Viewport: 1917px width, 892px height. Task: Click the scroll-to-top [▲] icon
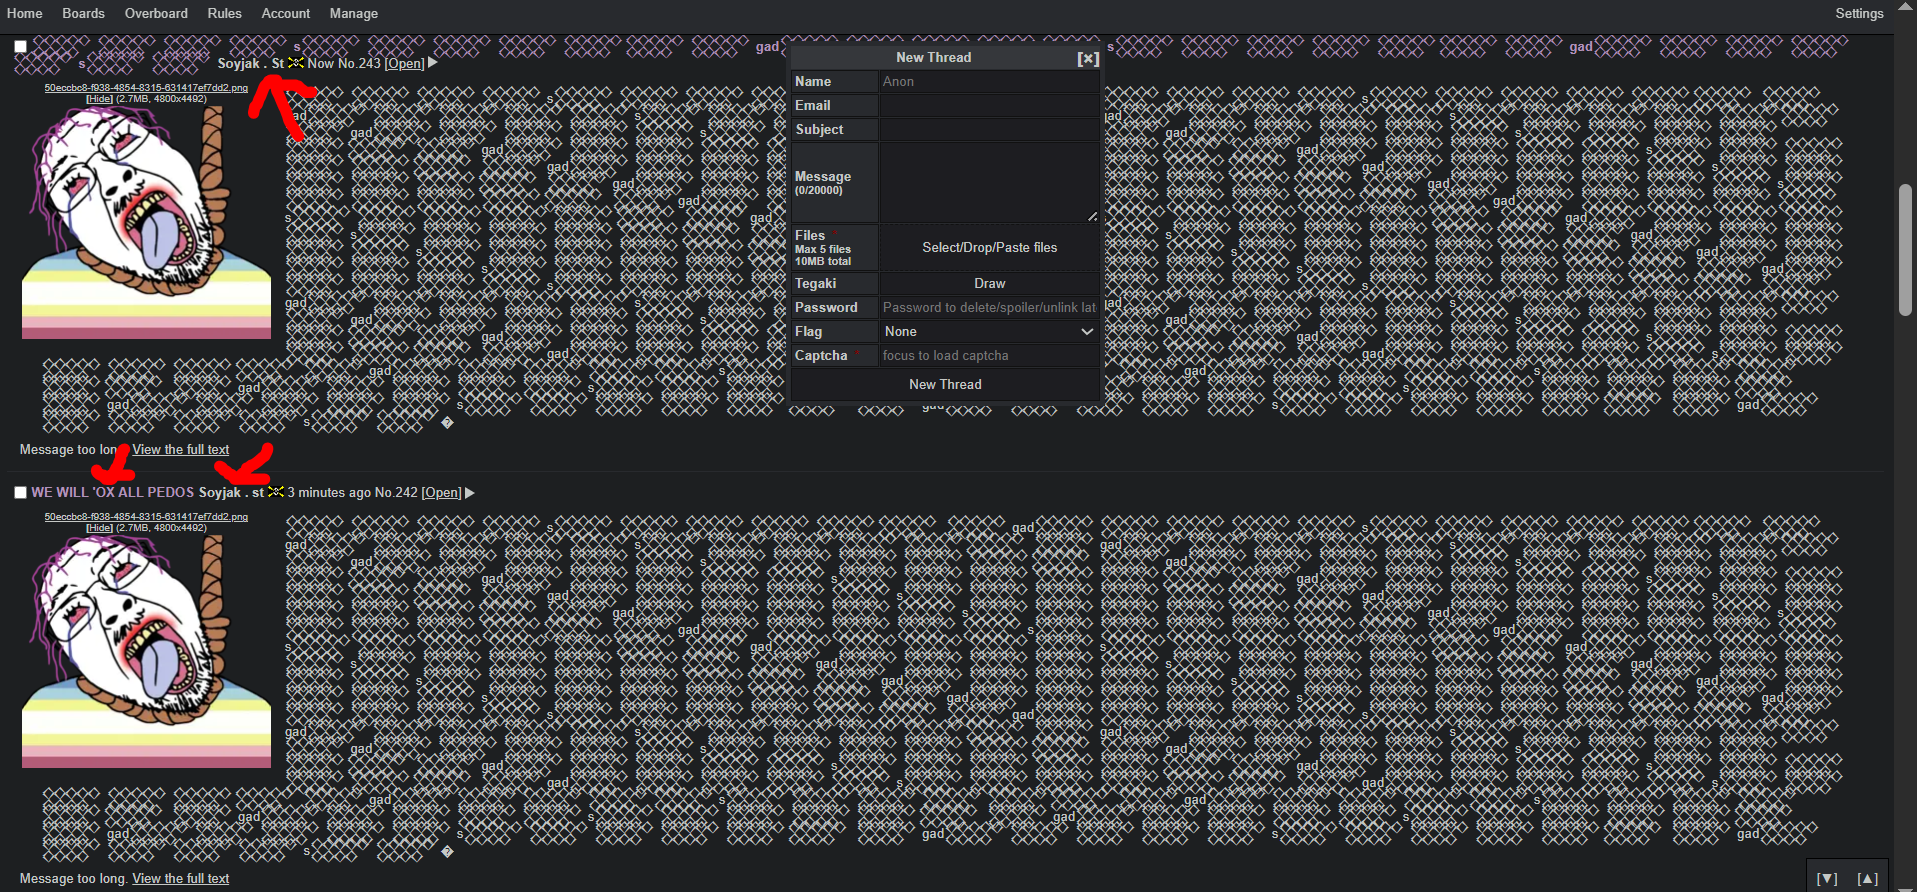[x=1867, y=878]
